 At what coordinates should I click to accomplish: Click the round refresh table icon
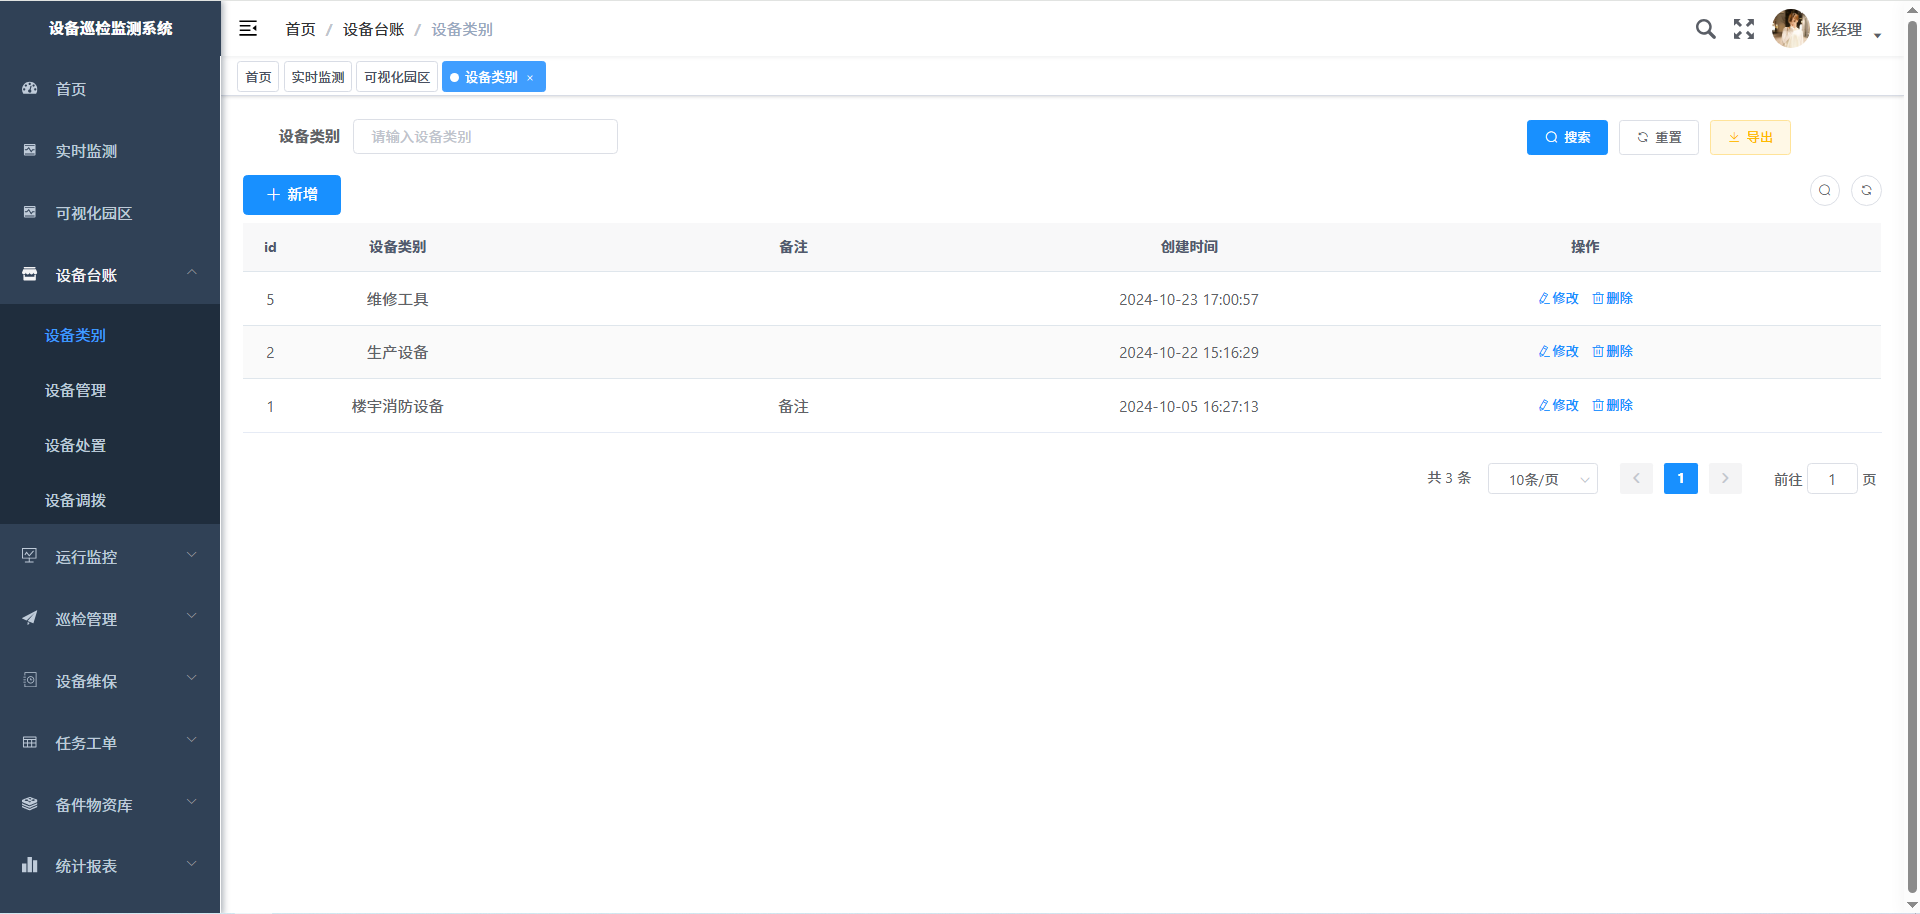(1866, 190)
